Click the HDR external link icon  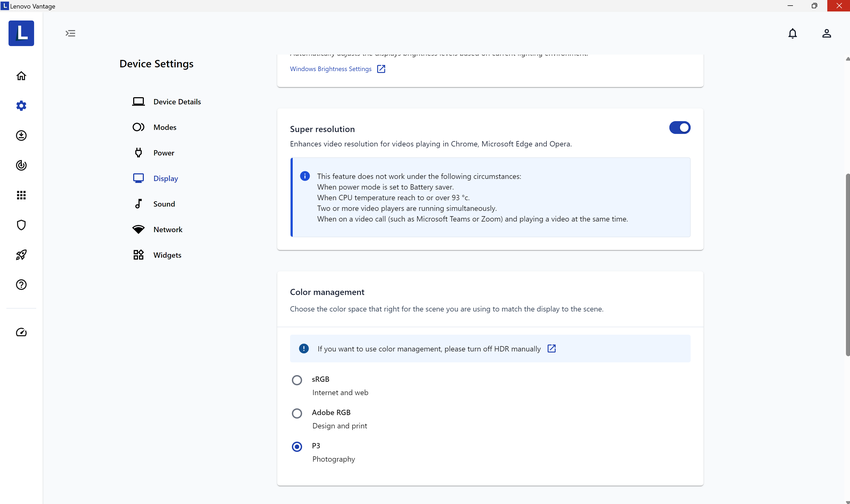(x=551, y=349)
